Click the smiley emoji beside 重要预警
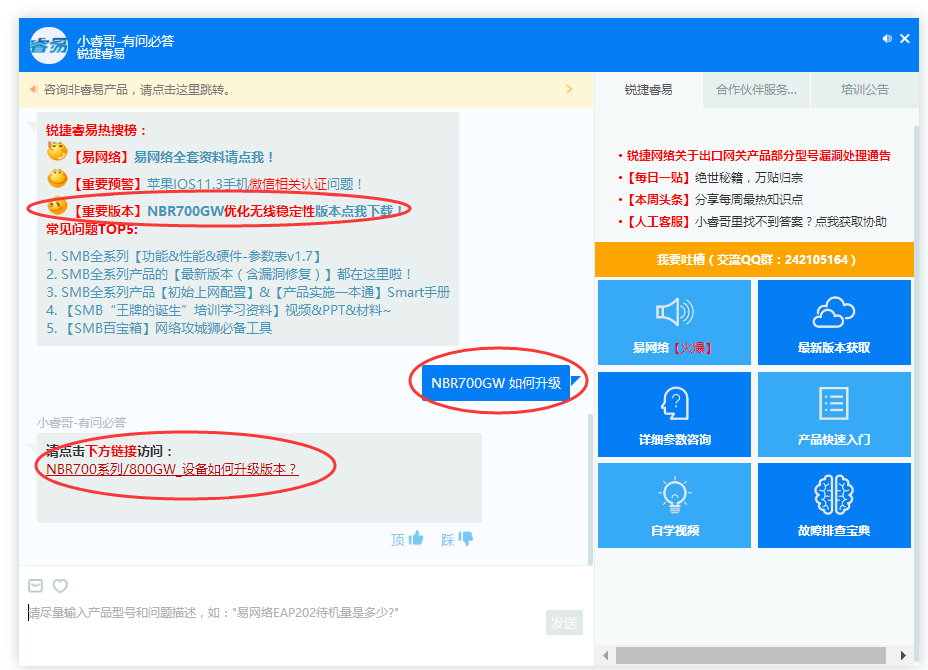Image resolution: width=928 pixels, height=670 pixels. tap(57, 178)
